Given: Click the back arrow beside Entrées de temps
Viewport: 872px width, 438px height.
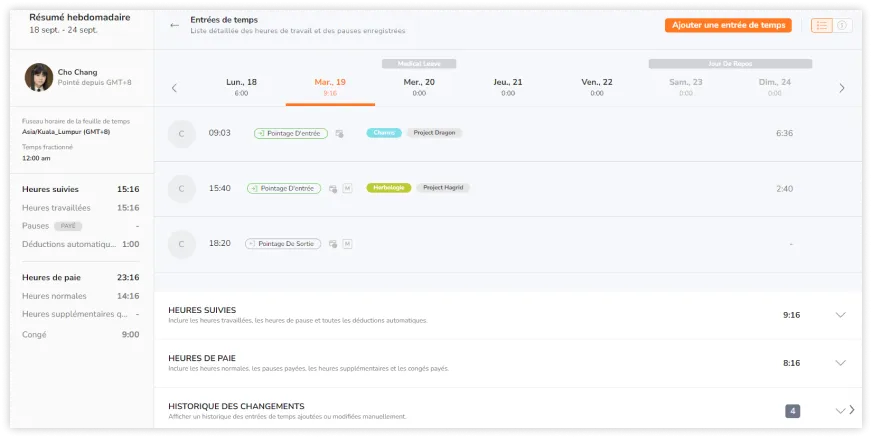Looking at the screenshot, I should pos(175,25).
